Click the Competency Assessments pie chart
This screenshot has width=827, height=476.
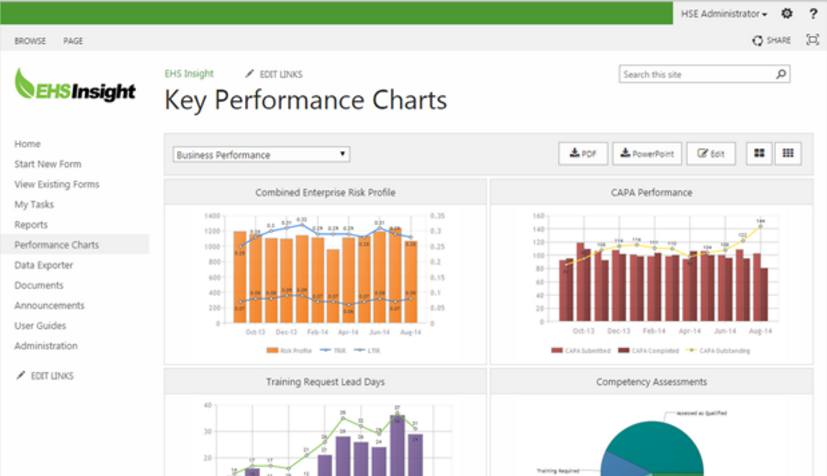(652, 449)
